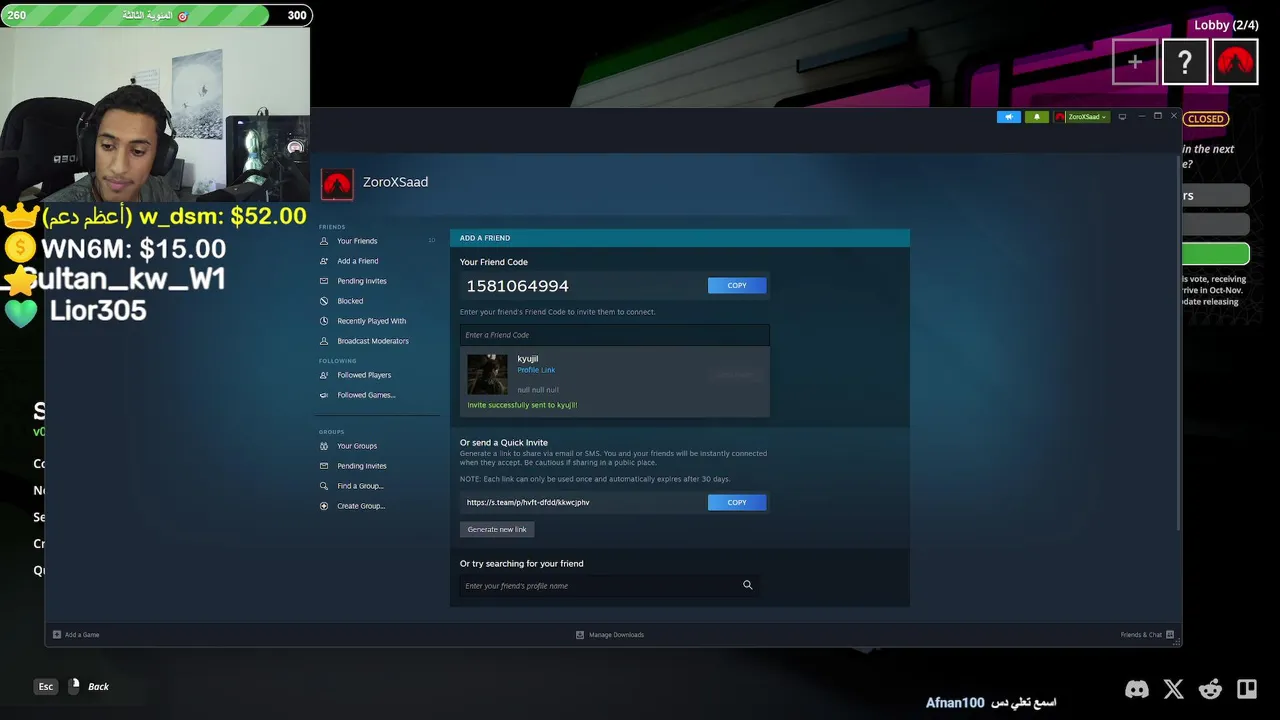The image size is (1280, 720).
Task: Click the Steam window vertical scrollbar
Action: [1178, 342]
